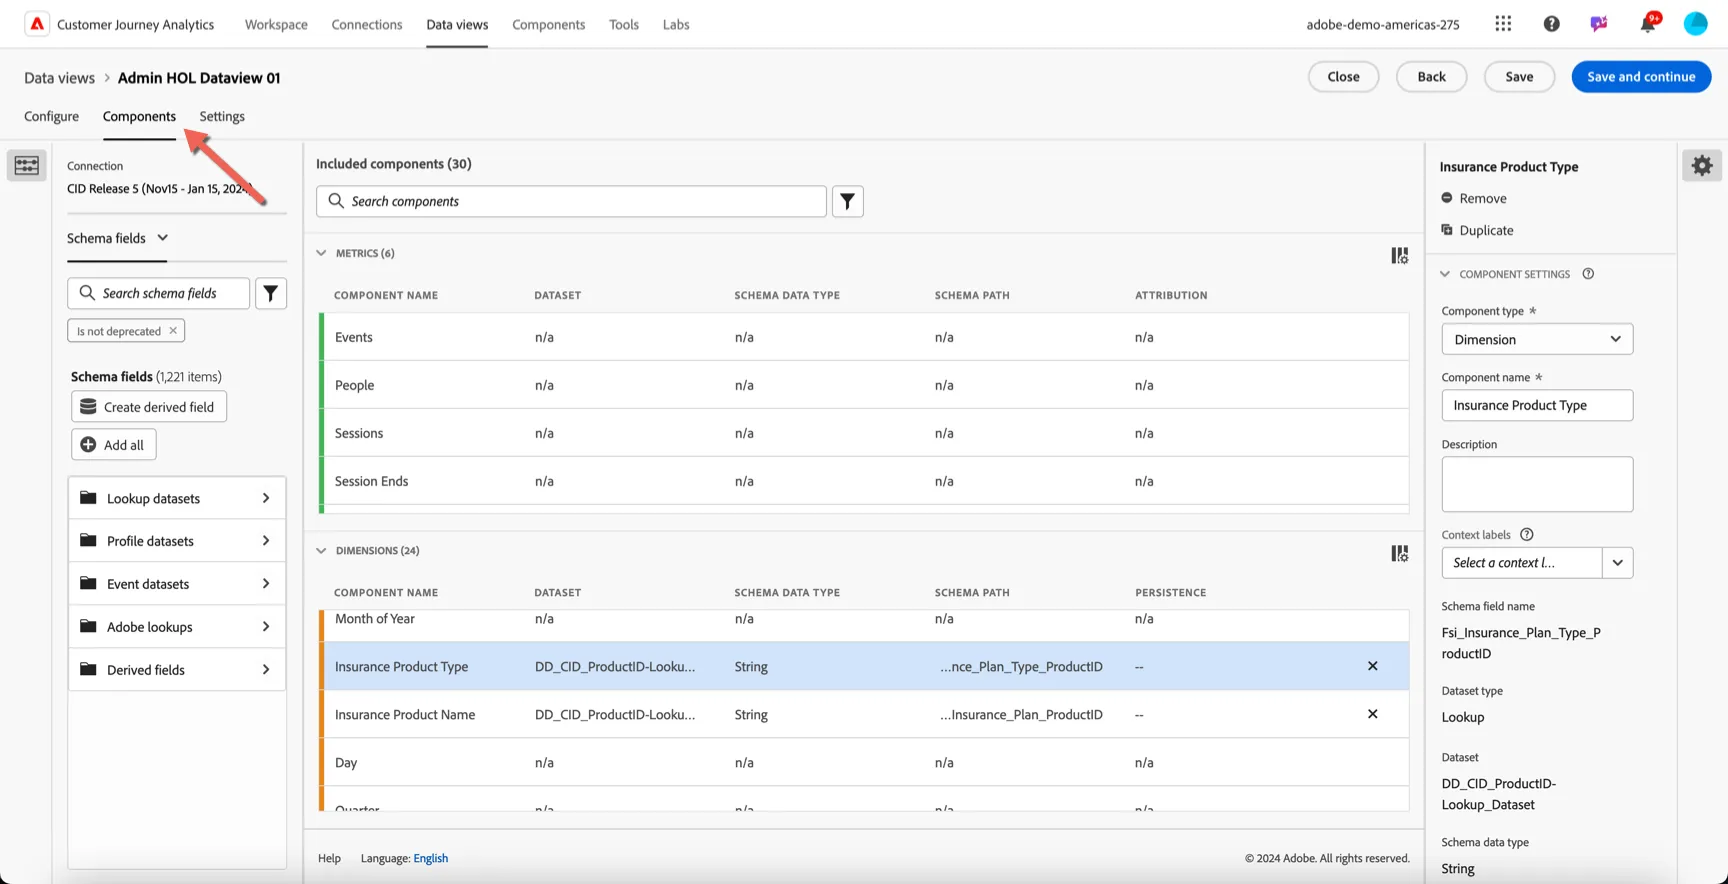Open the right rail settings gear icon
Screen dimensions: 1728x884
pos(1702,165)
